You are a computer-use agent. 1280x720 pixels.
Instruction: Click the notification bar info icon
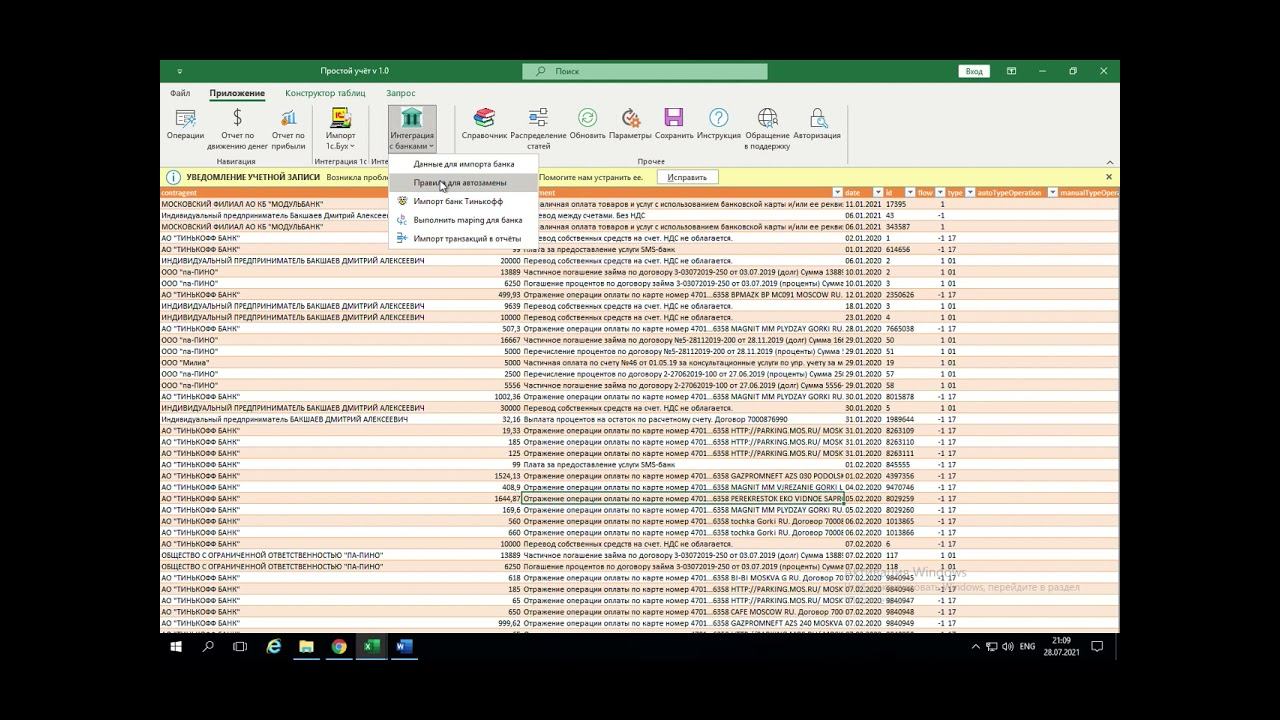[173, 177]
